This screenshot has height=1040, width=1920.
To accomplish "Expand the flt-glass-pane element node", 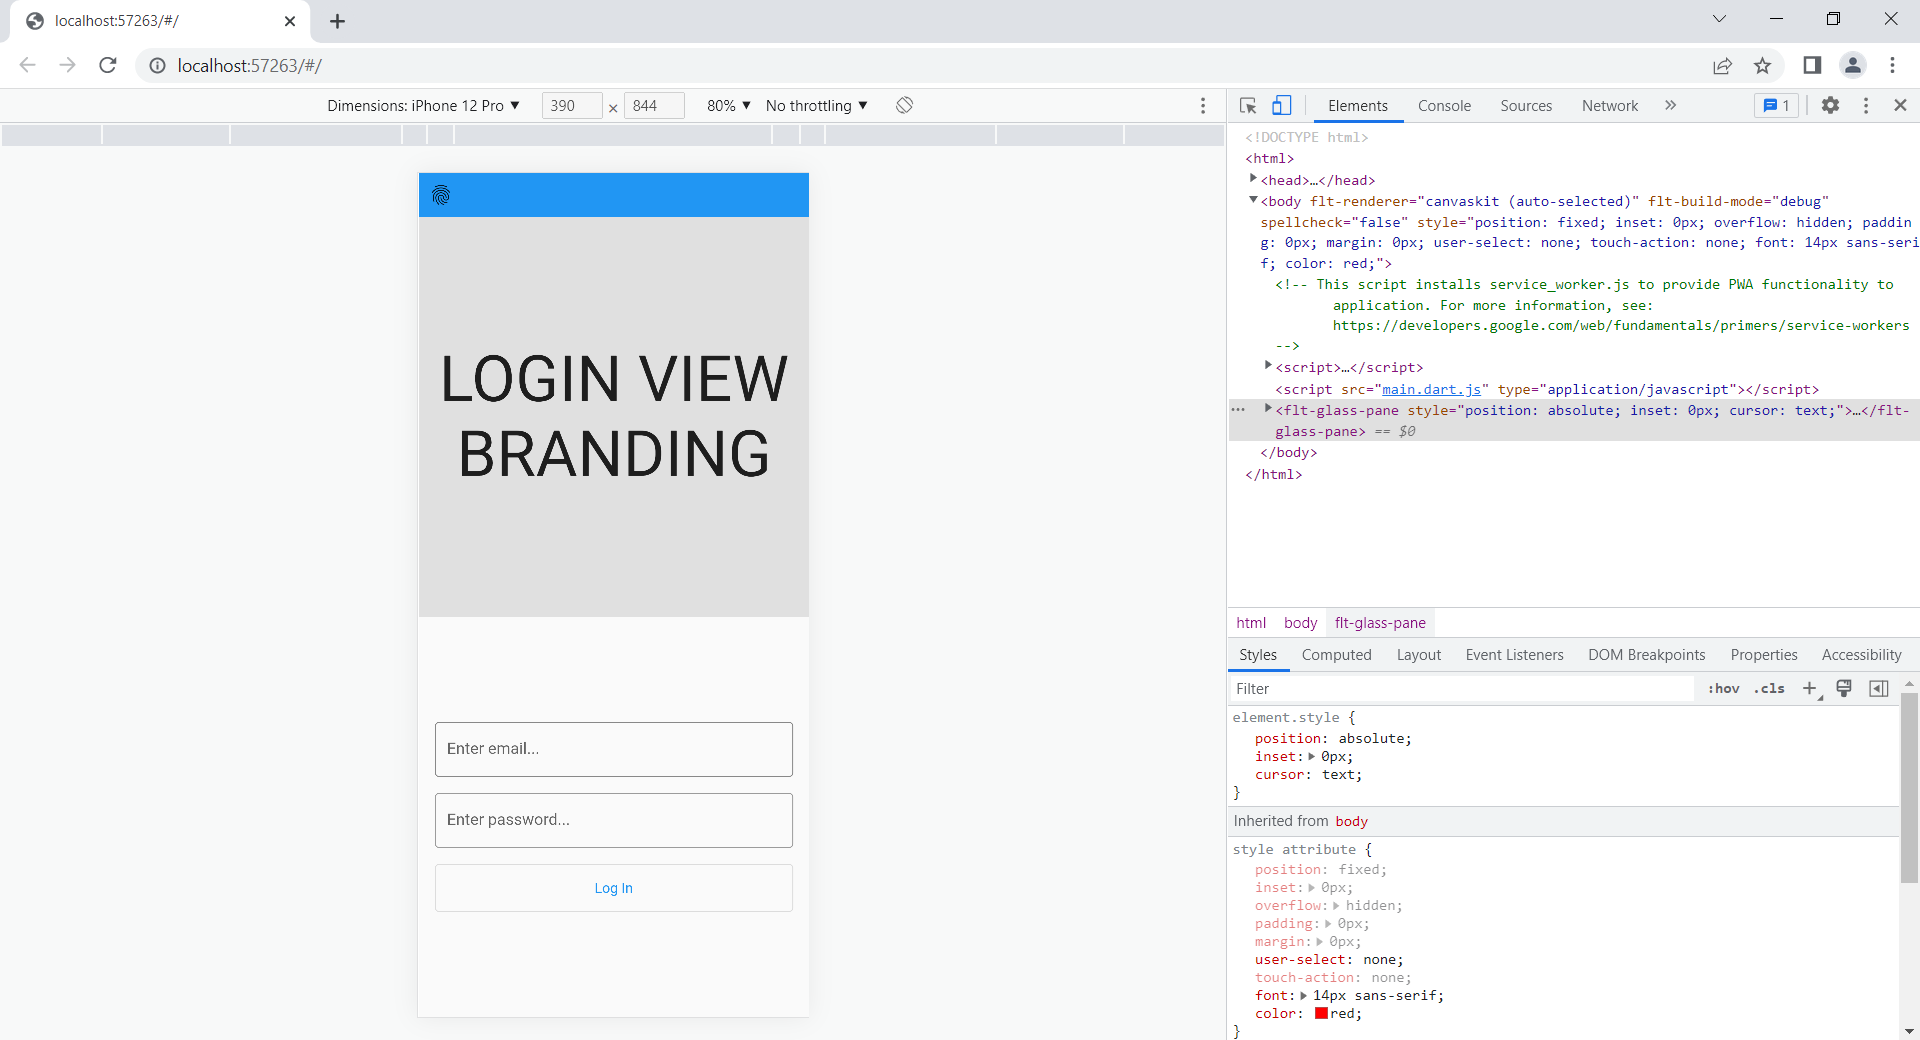I will (x=1268, y=409).
